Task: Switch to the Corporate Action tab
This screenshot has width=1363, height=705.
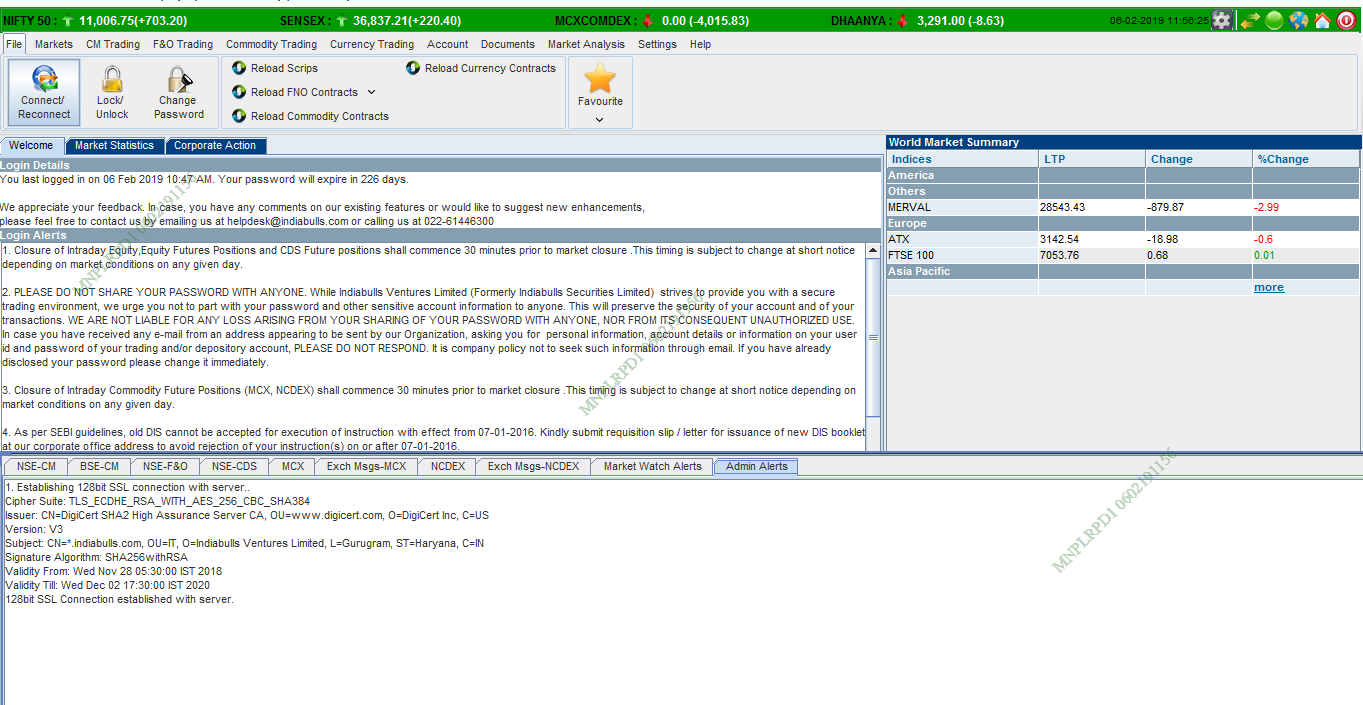Action: 215,146
